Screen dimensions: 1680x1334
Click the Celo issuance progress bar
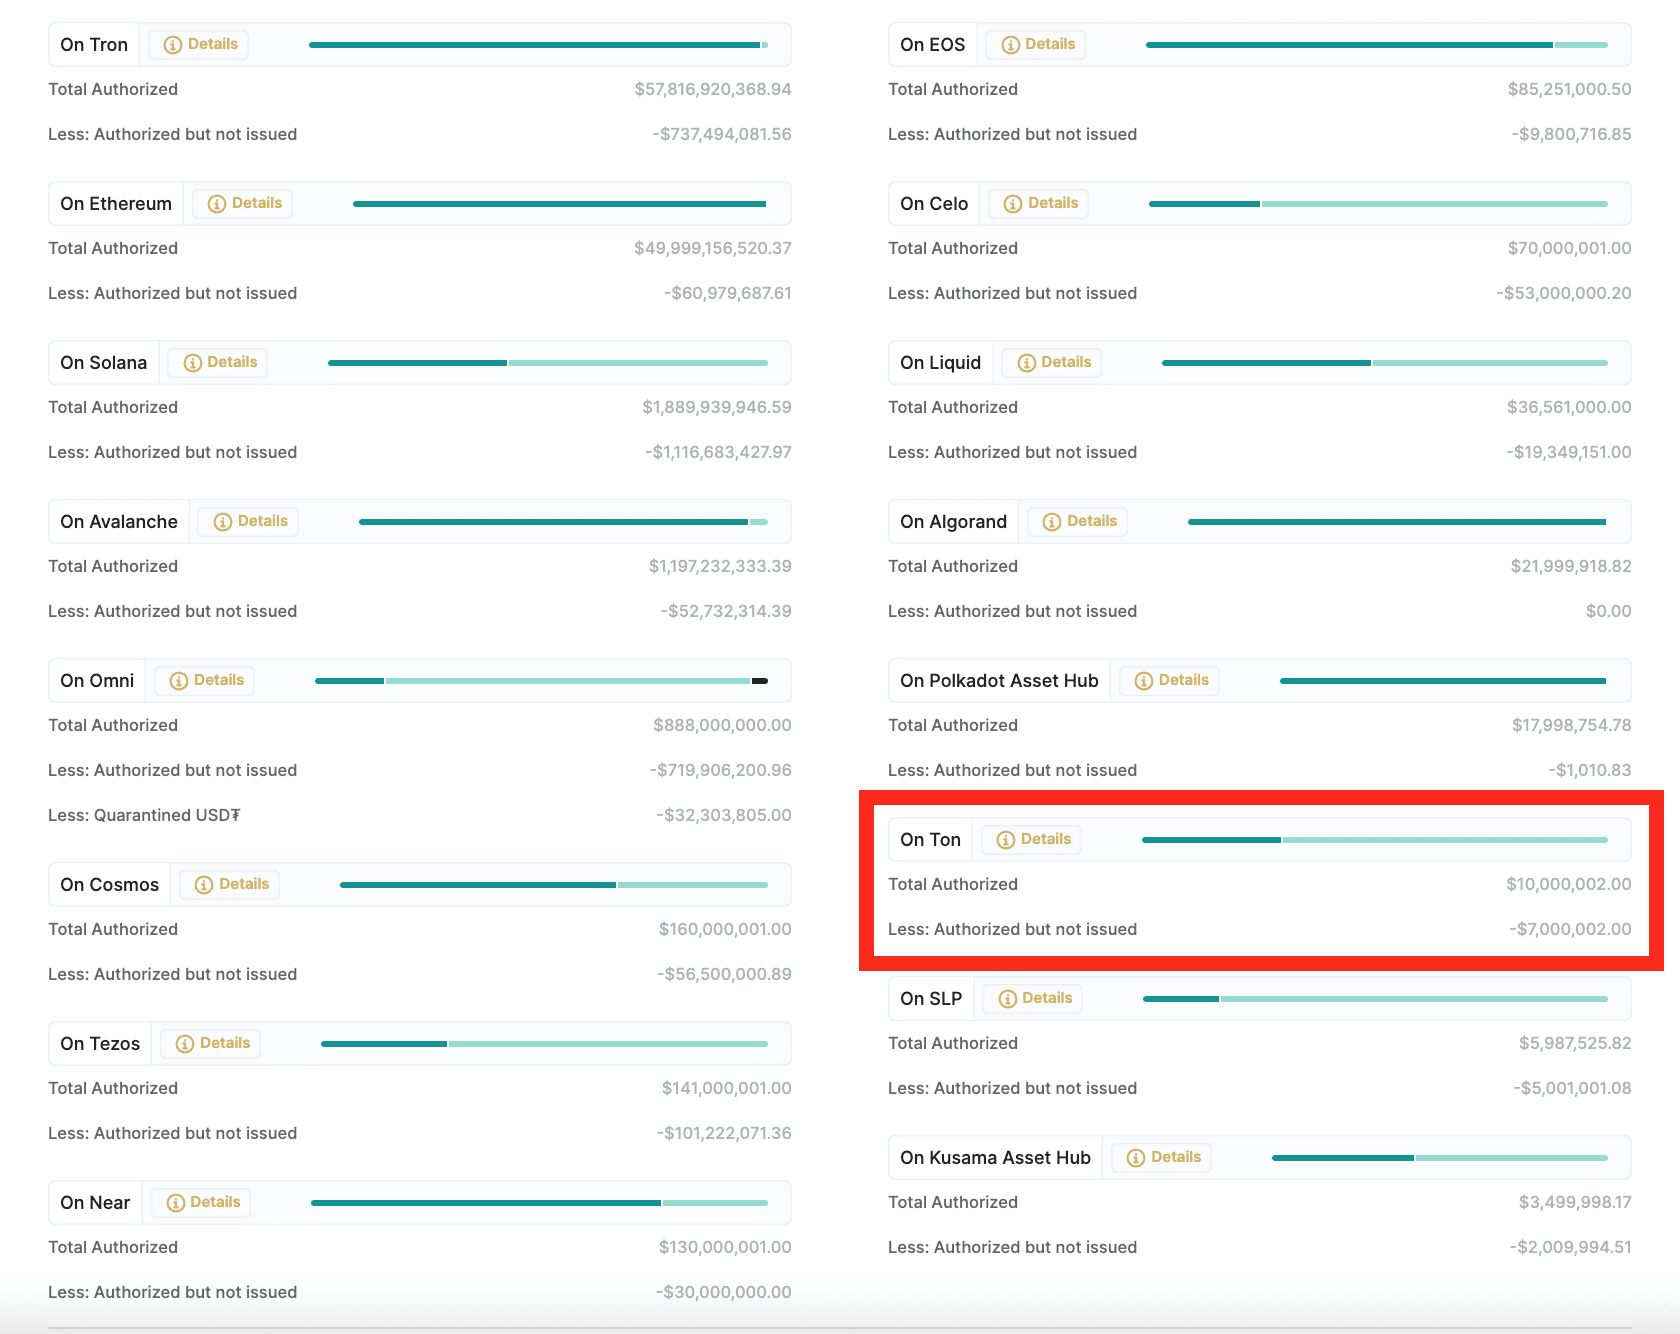pos(1378,204)
